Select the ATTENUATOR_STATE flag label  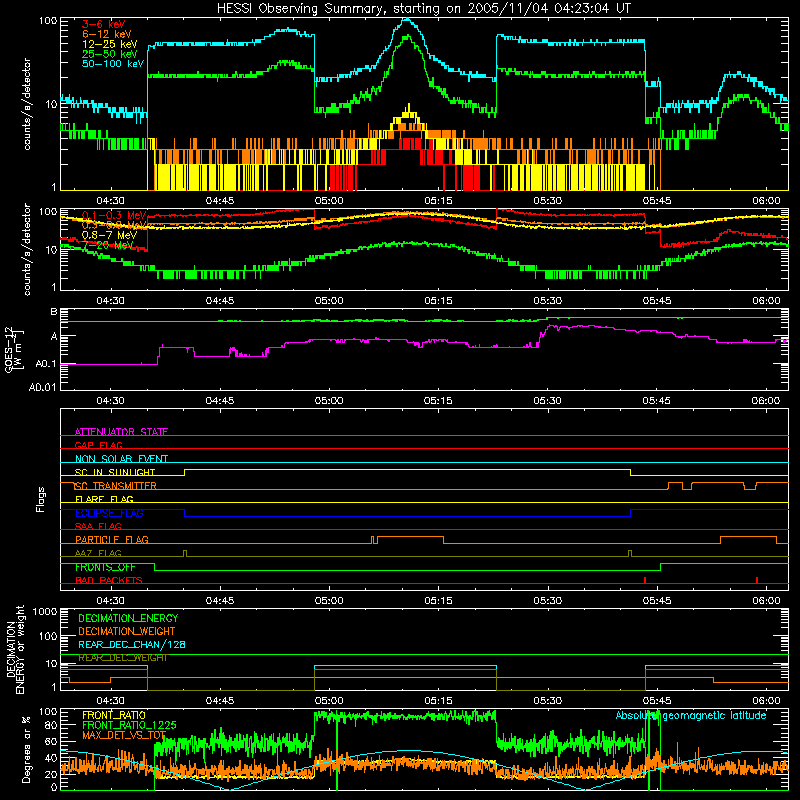point(121,432)
